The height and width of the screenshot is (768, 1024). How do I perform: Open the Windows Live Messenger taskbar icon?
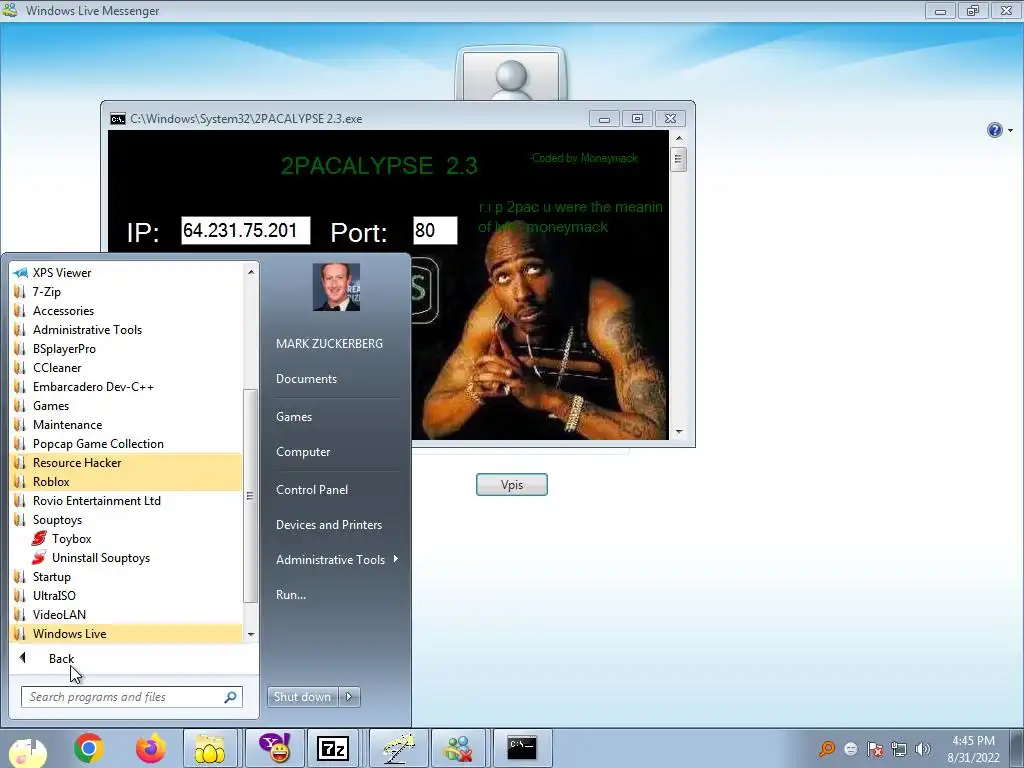coord(458,748)
